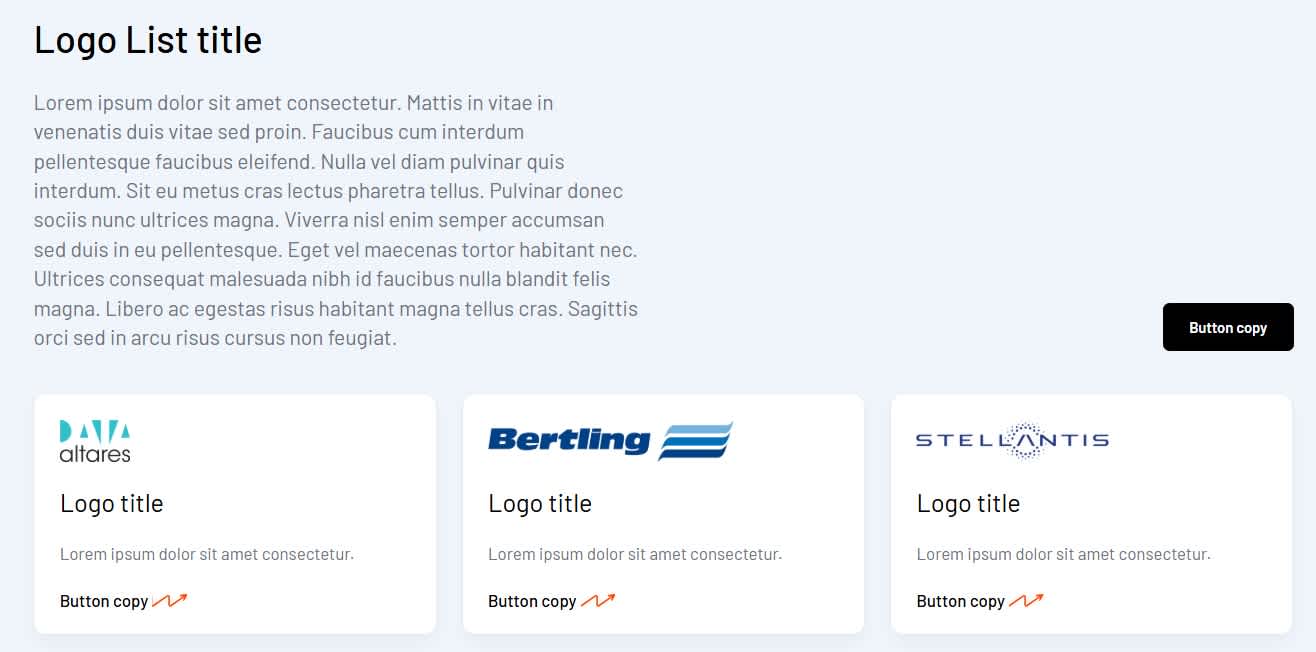The image size is (1316, 652).
Task: Click the description text in the Stellantis card
Action: pos(1063,554)
